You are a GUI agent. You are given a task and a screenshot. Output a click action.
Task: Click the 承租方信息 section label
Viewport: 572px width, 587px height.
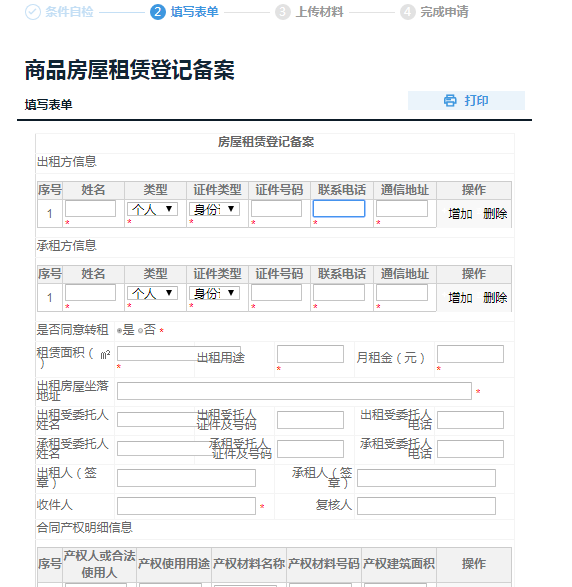67,246
